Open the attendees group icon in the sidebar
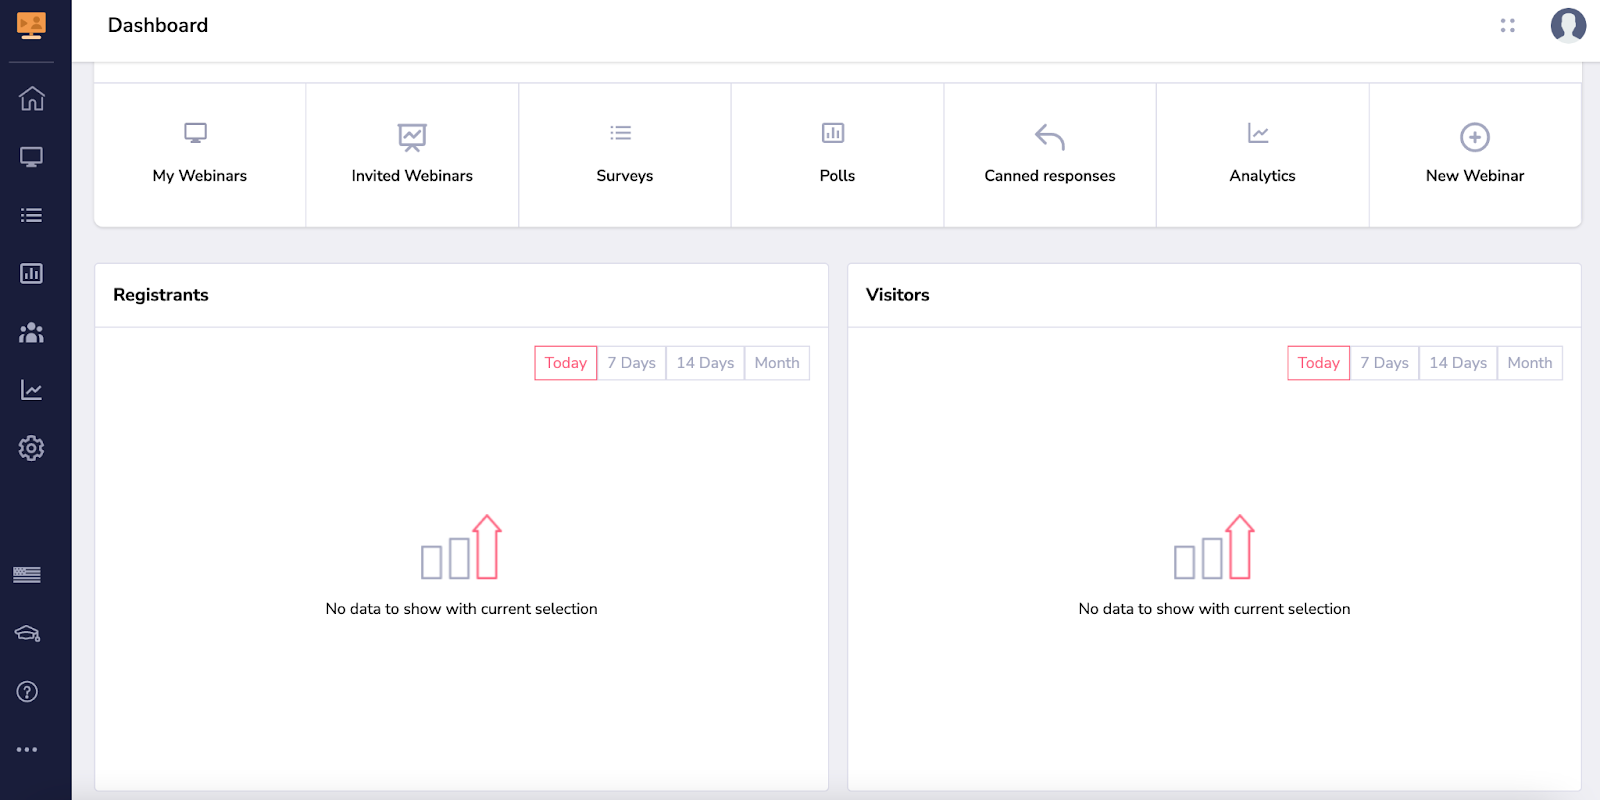Image resolution: width=1600 pixels, height=800 pixels. click(x=32, y=332)
